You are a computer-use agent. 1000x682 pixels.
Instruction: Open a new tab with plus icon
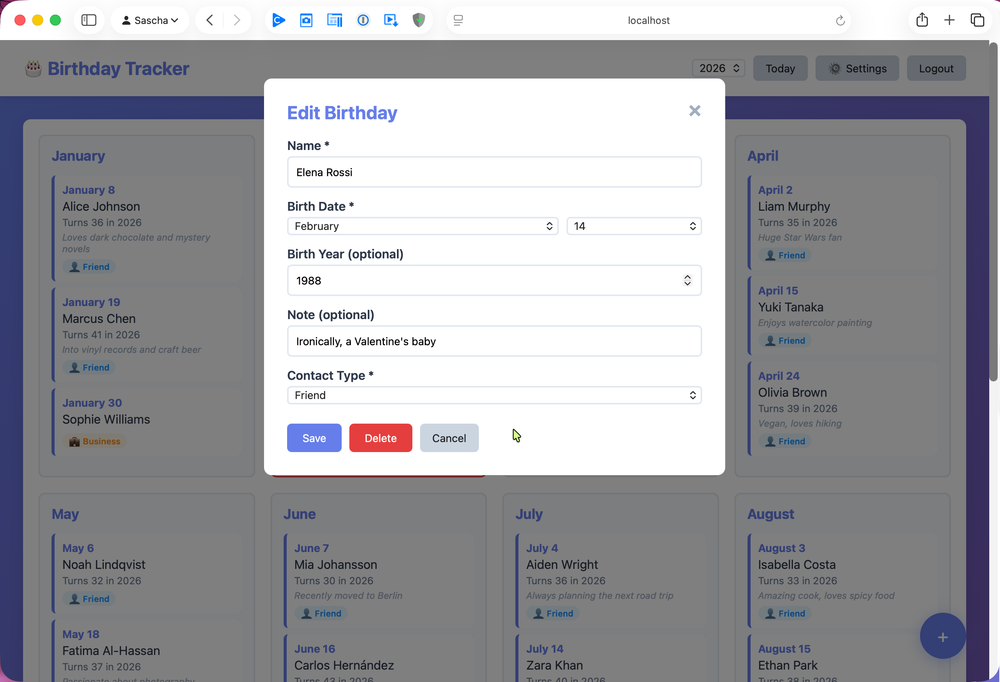(949, 20)
